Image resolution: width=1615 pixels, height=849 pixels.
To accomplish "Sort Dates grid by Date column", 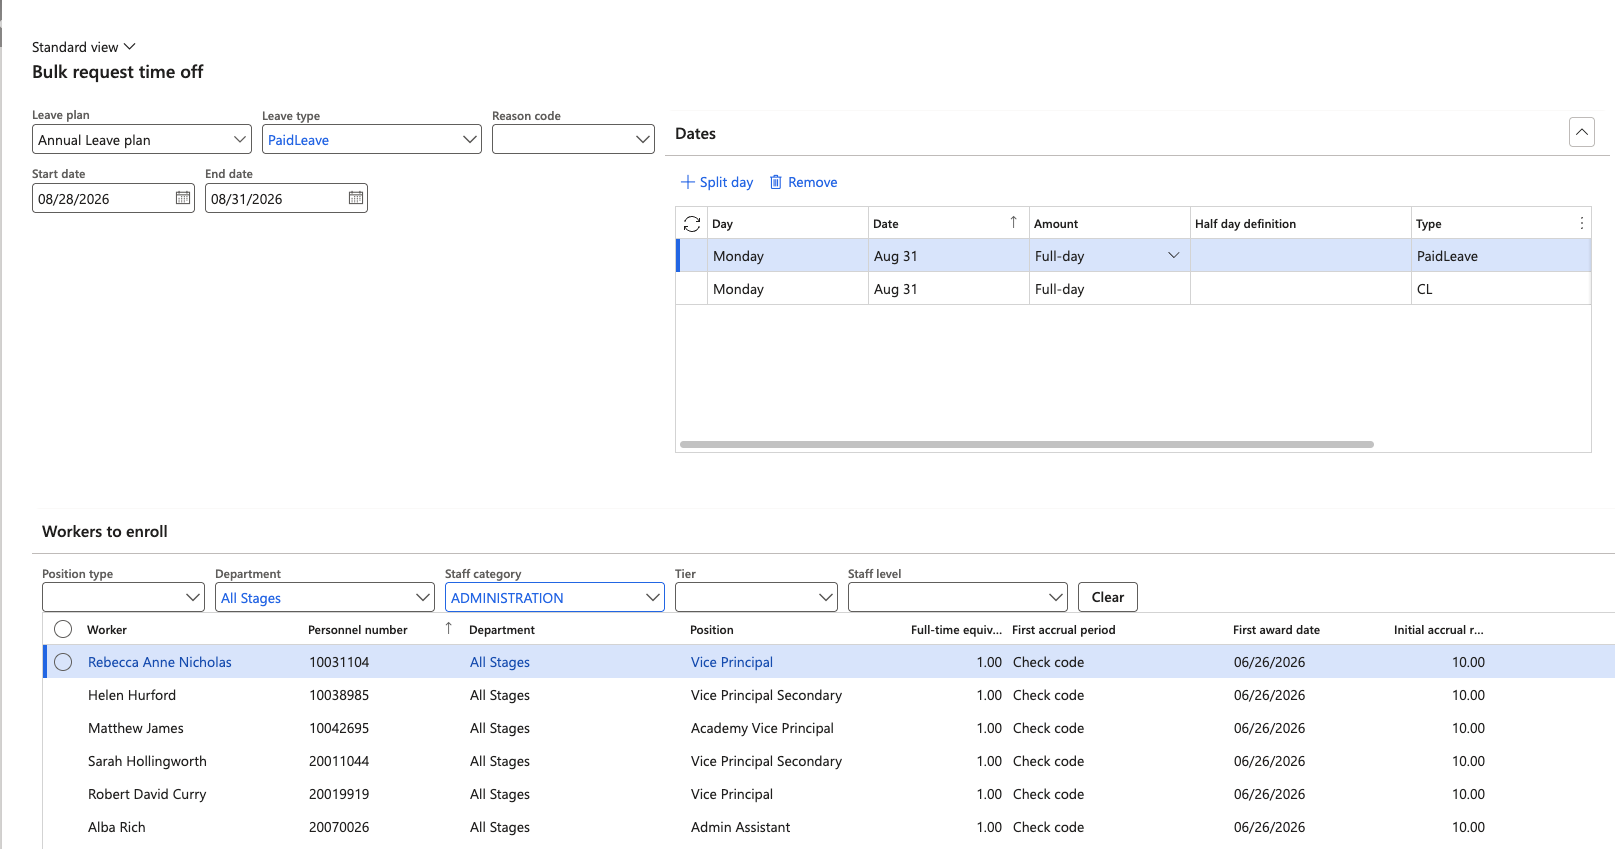I will 948,223.
